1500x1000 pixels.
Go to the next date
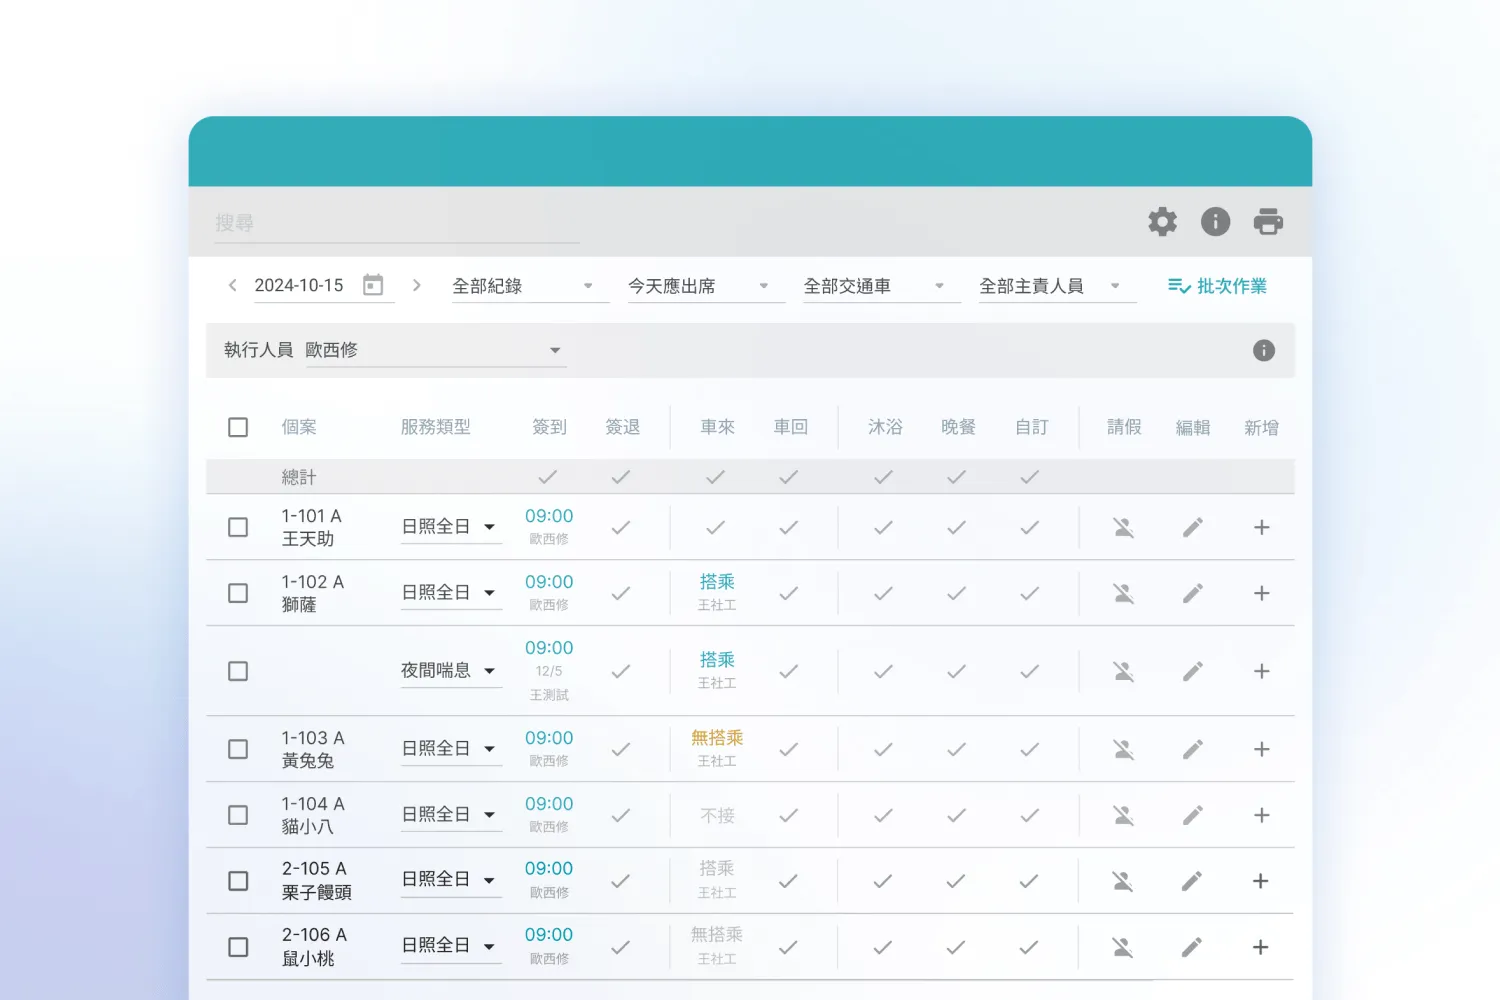[x=417, y=285]
